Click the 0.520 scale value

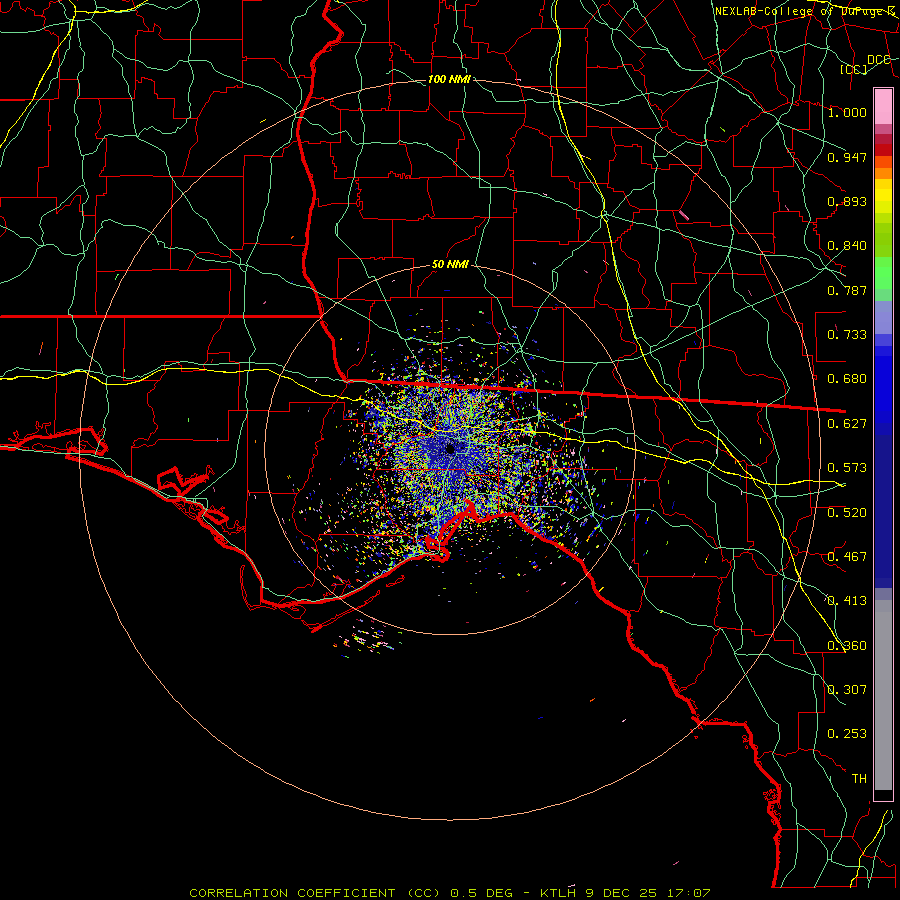tap(847, 513)
